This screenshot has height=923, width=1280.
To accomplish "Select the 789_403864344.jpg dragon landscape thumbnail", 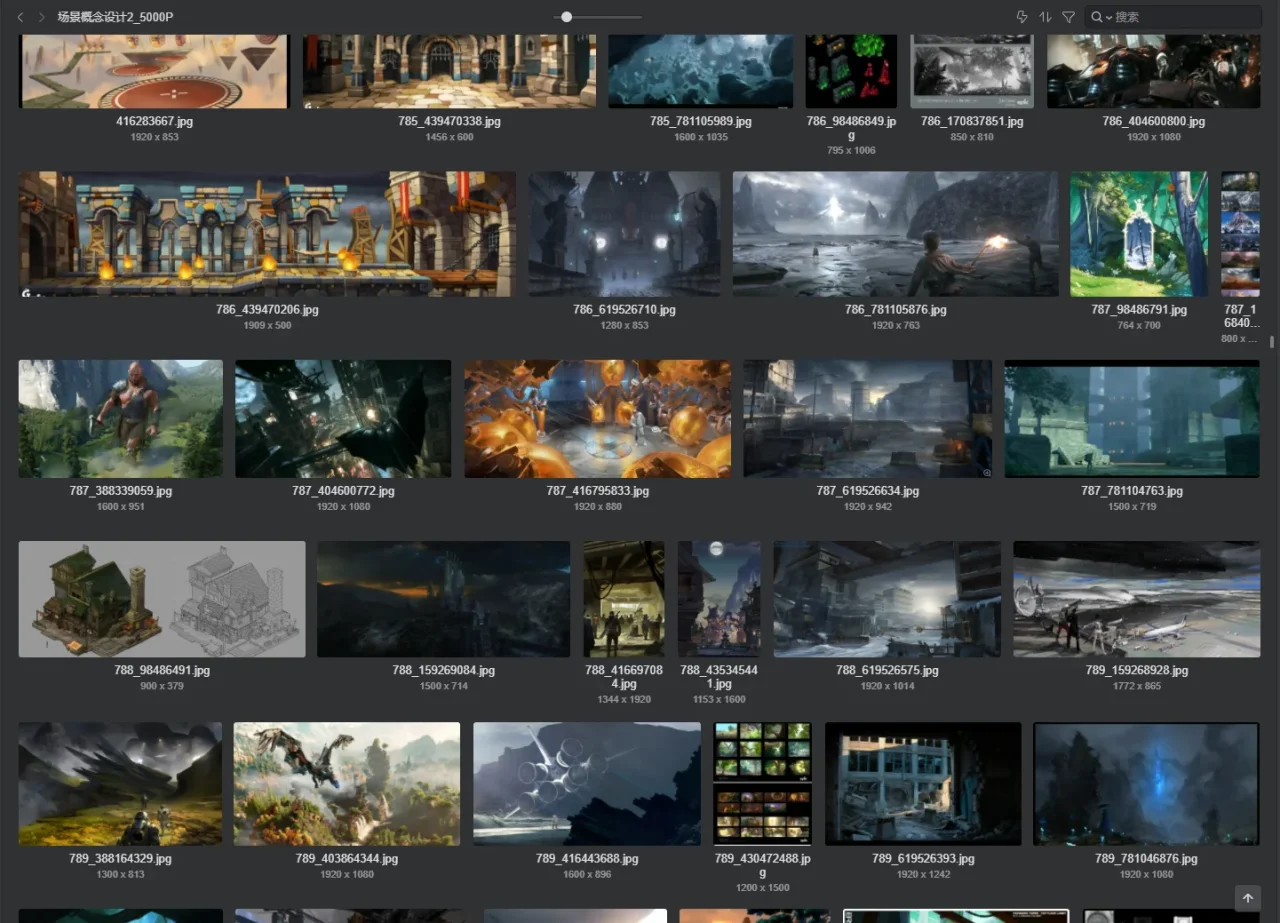I will click(346, 784).
